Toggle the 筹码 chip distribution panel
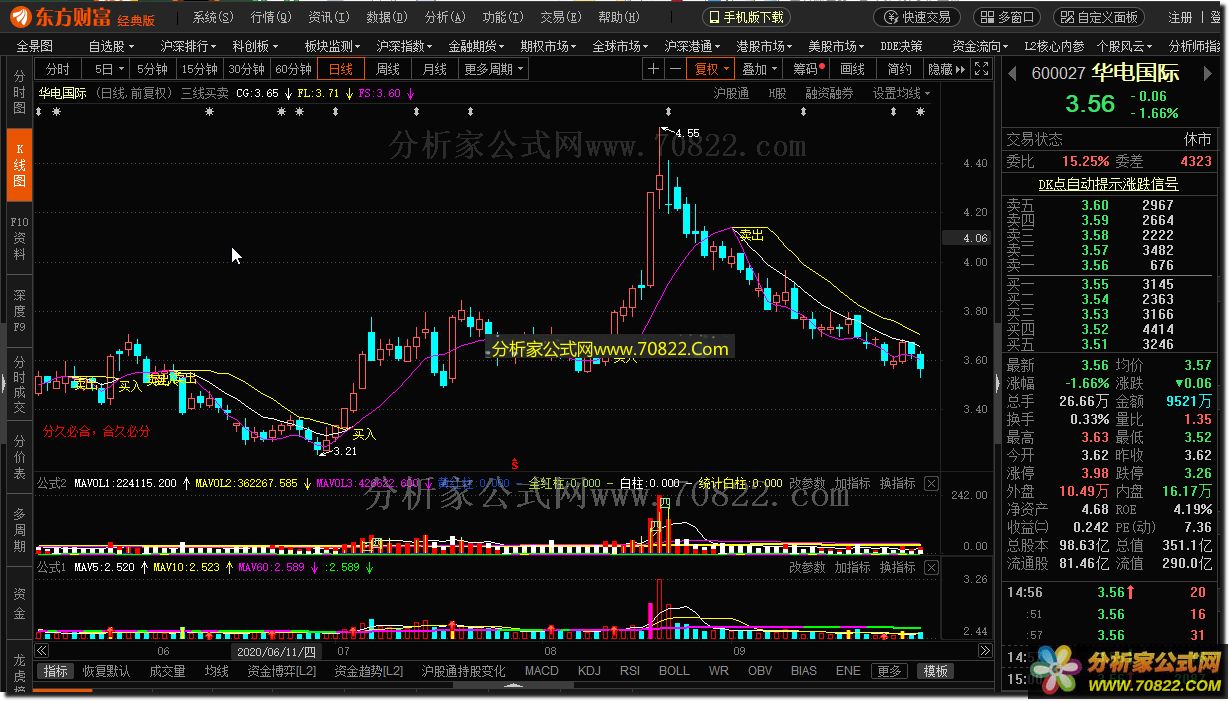Screen dimensions: 1230x701 [x=807, y=69]
